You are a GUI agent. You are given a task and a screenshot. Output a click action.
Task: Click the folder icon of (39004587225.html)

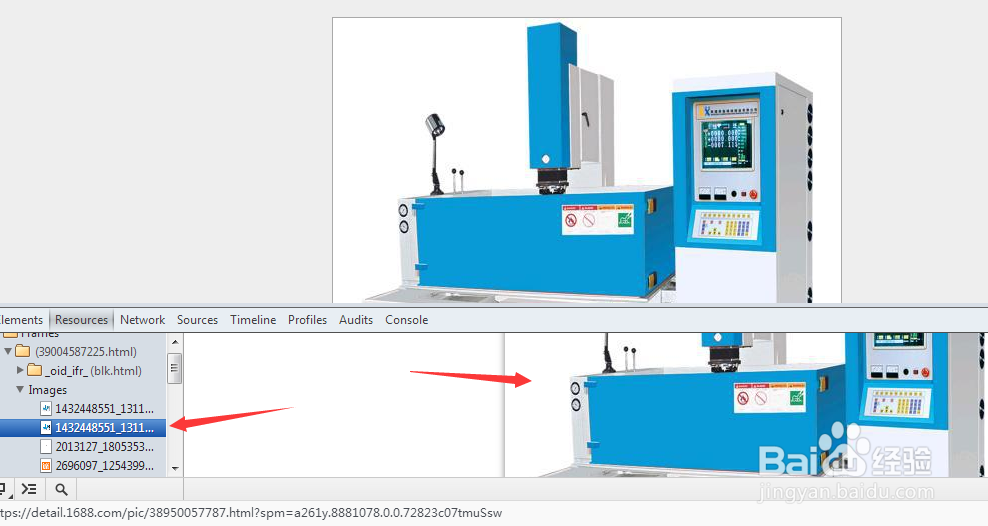coord(23,351)
